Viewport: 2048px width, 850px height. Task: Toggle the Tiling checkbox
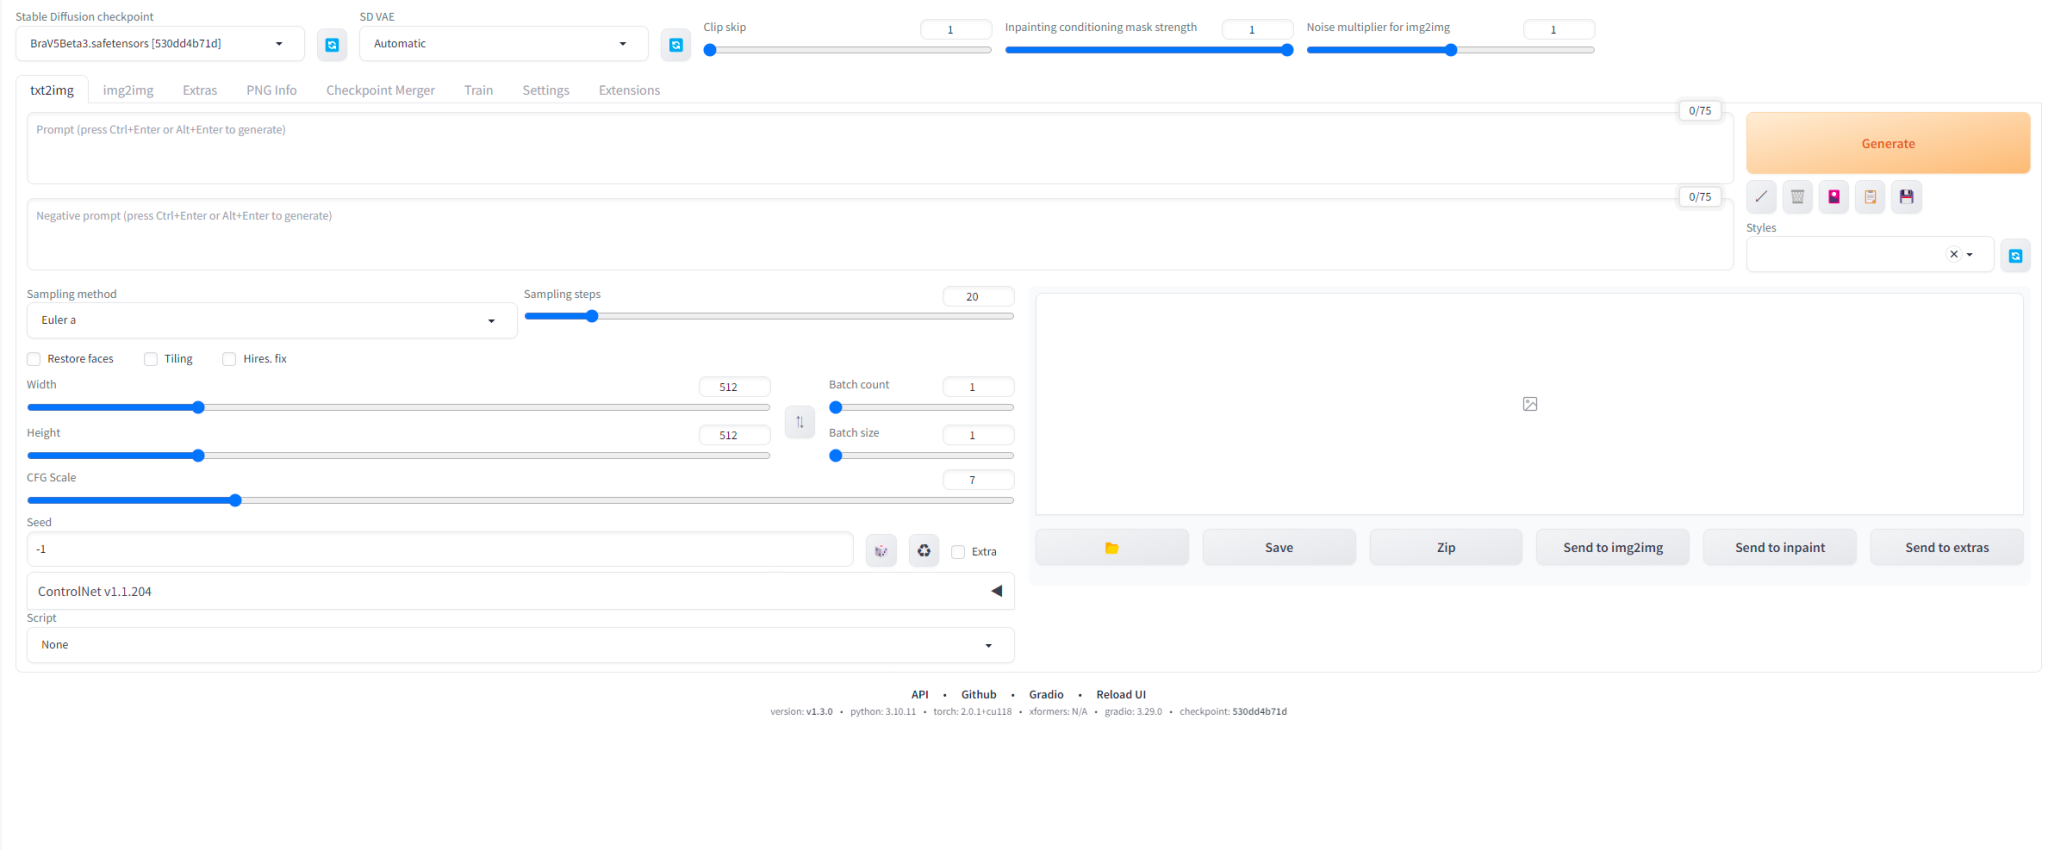[x=151, y=359]
